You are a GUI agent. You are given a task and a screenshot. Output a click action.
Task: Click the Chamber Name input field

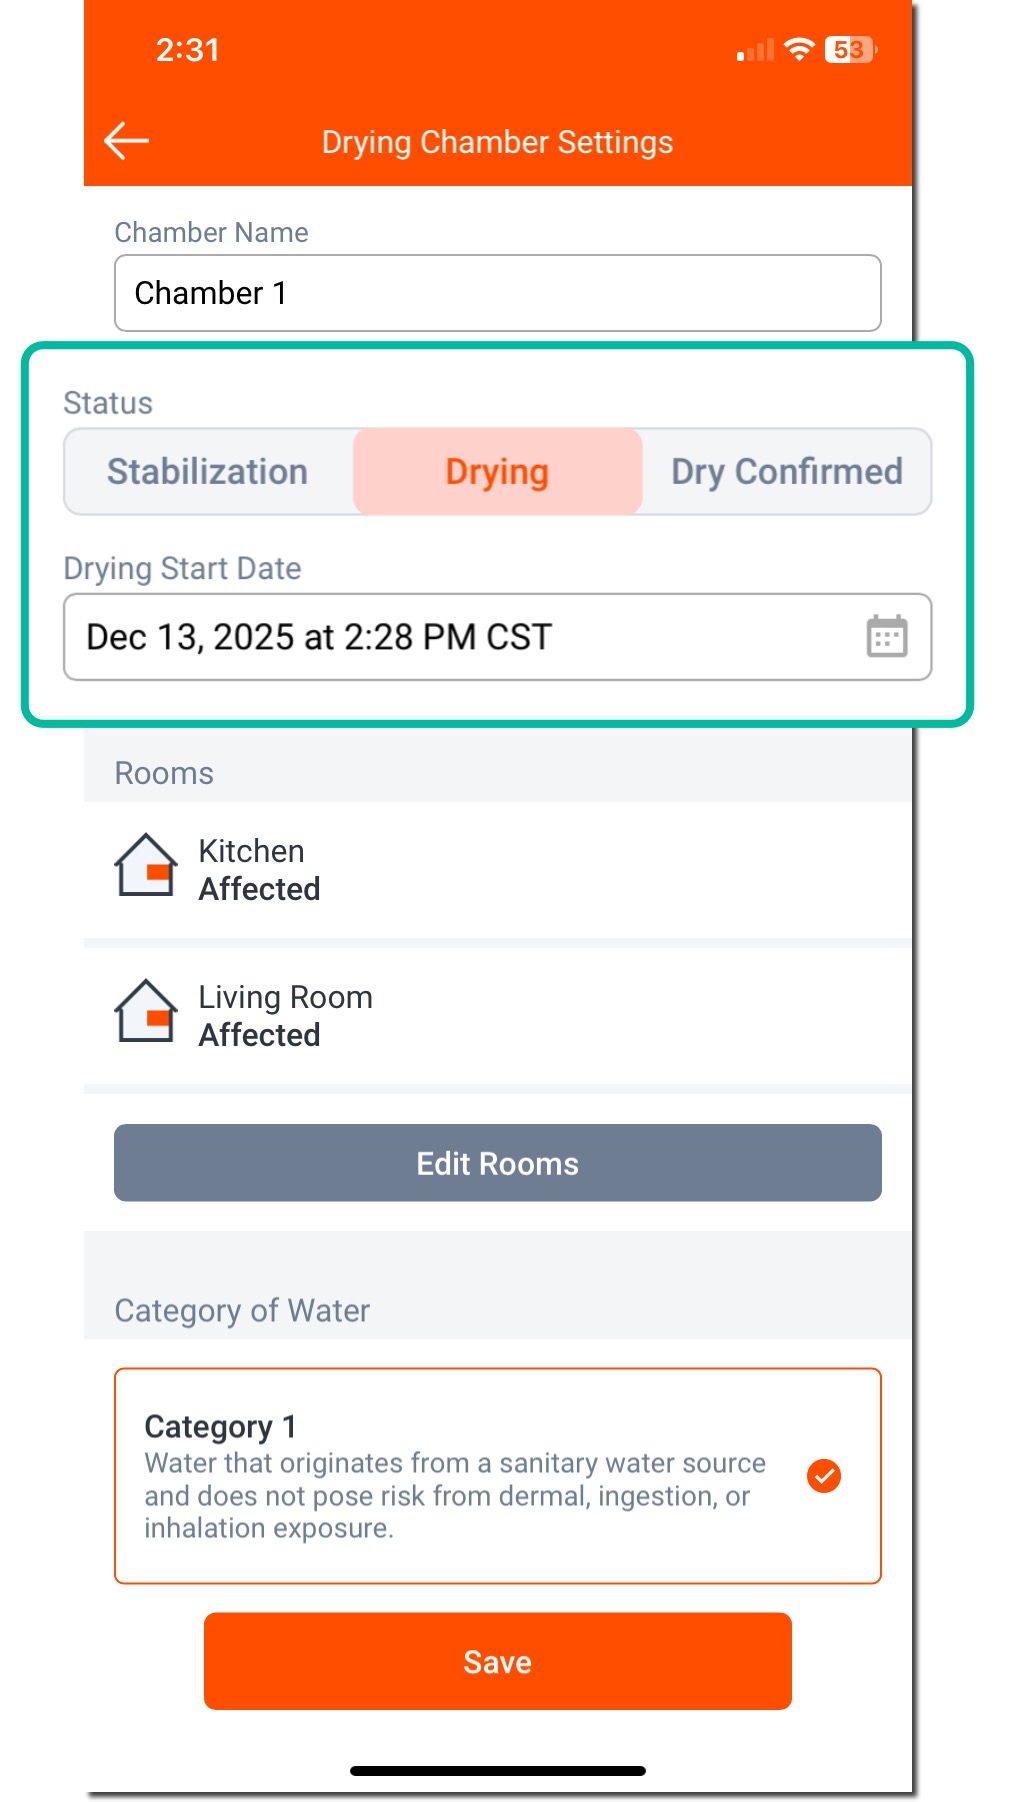coord(497,293)
